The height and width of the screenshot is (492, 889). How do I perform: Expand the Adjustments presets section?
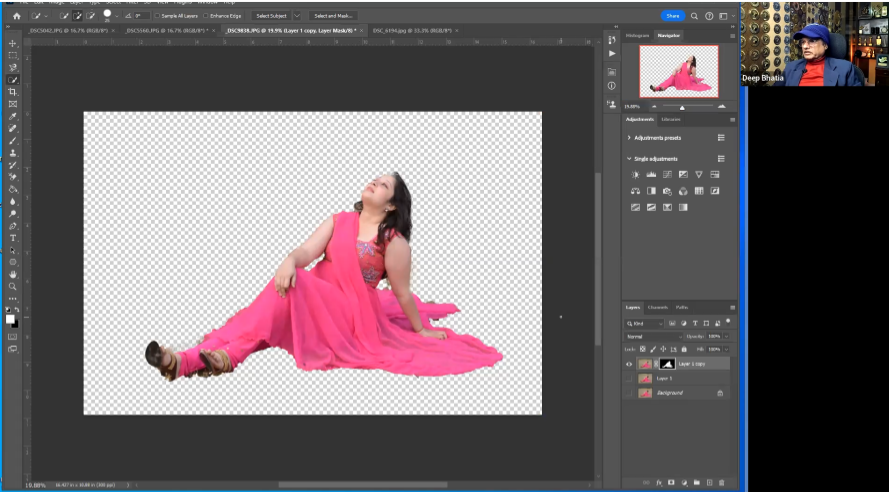click(x=629, y=137)
